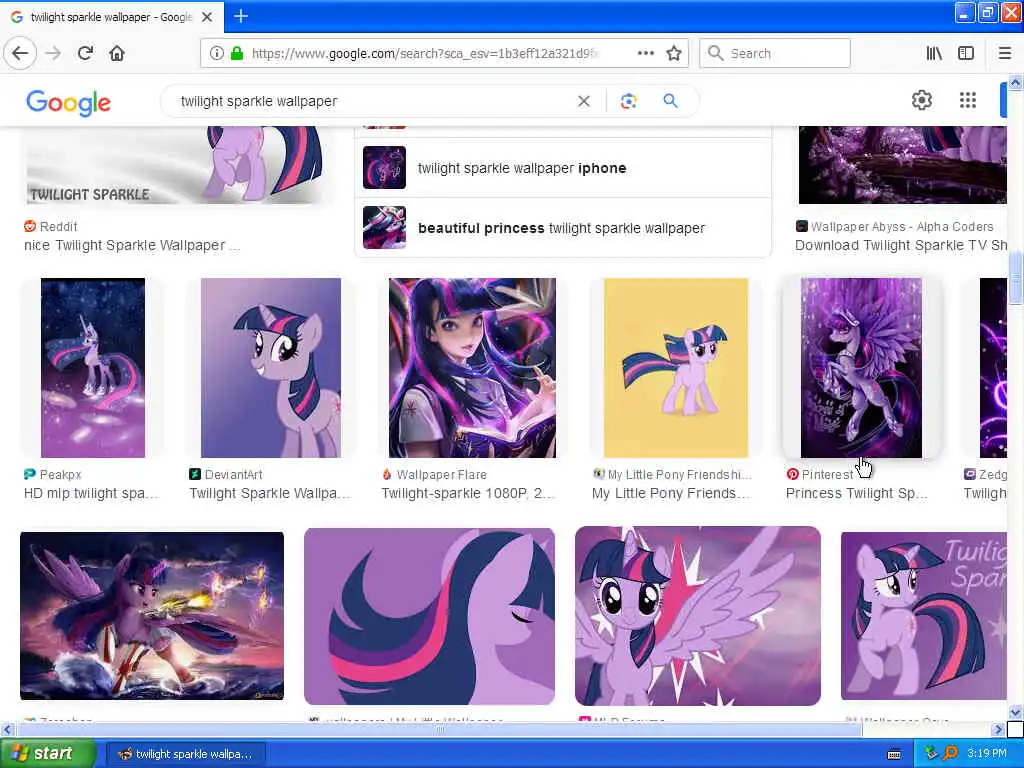The image size is (1024, 768).
Task: Click the Wallpaper Flare source label
Action: click(x=434, y=475)
